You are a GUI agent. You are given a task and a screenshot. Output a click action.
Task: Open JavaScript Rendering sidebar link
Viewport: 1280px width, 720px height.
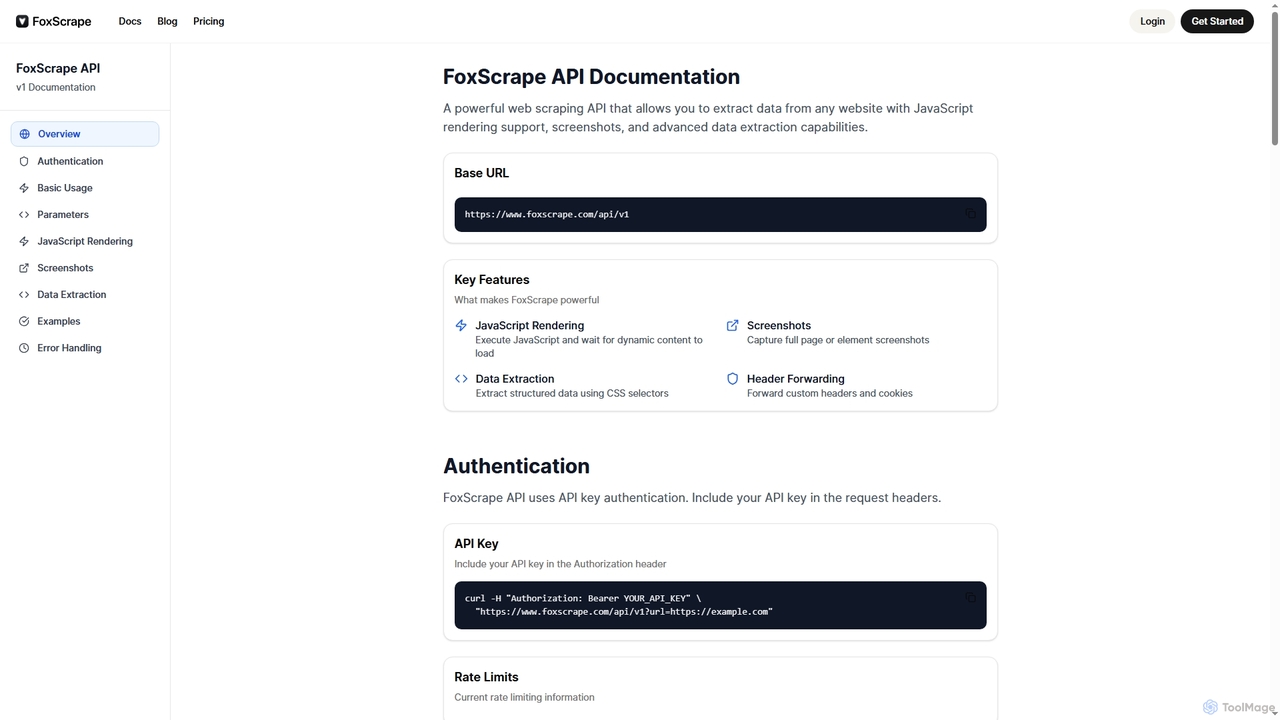pos(85,241)
